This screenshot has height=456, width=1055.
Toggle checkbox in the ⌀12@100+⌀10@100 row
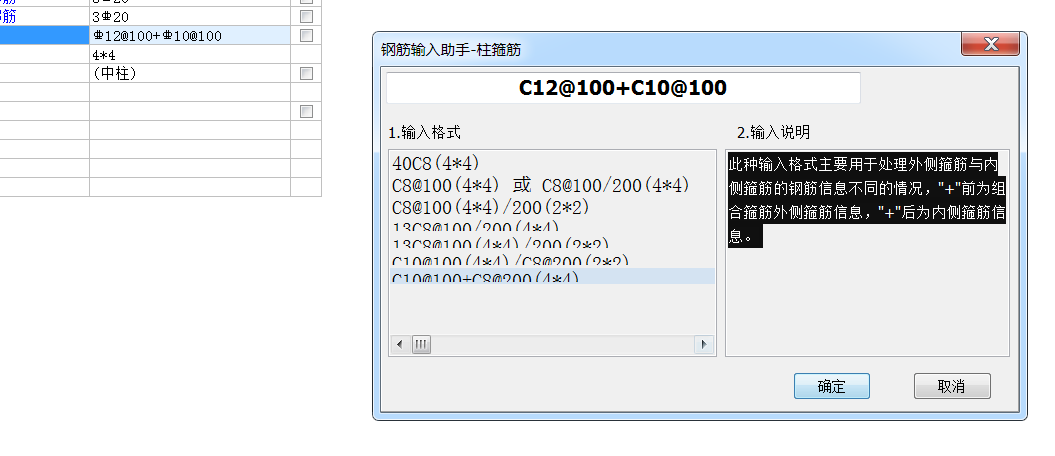click(x=306, y=36)
